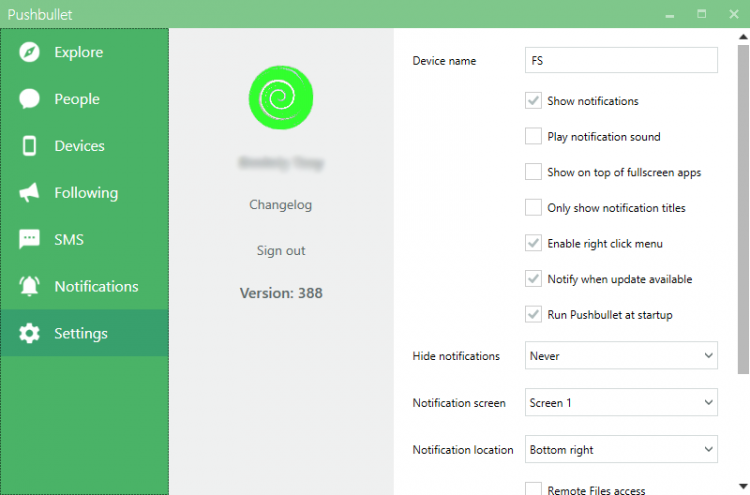The height and width of the screenshot is (495, 750).
Task: Click the settings vertical scrollbar thumb
Action: point(743,209)
